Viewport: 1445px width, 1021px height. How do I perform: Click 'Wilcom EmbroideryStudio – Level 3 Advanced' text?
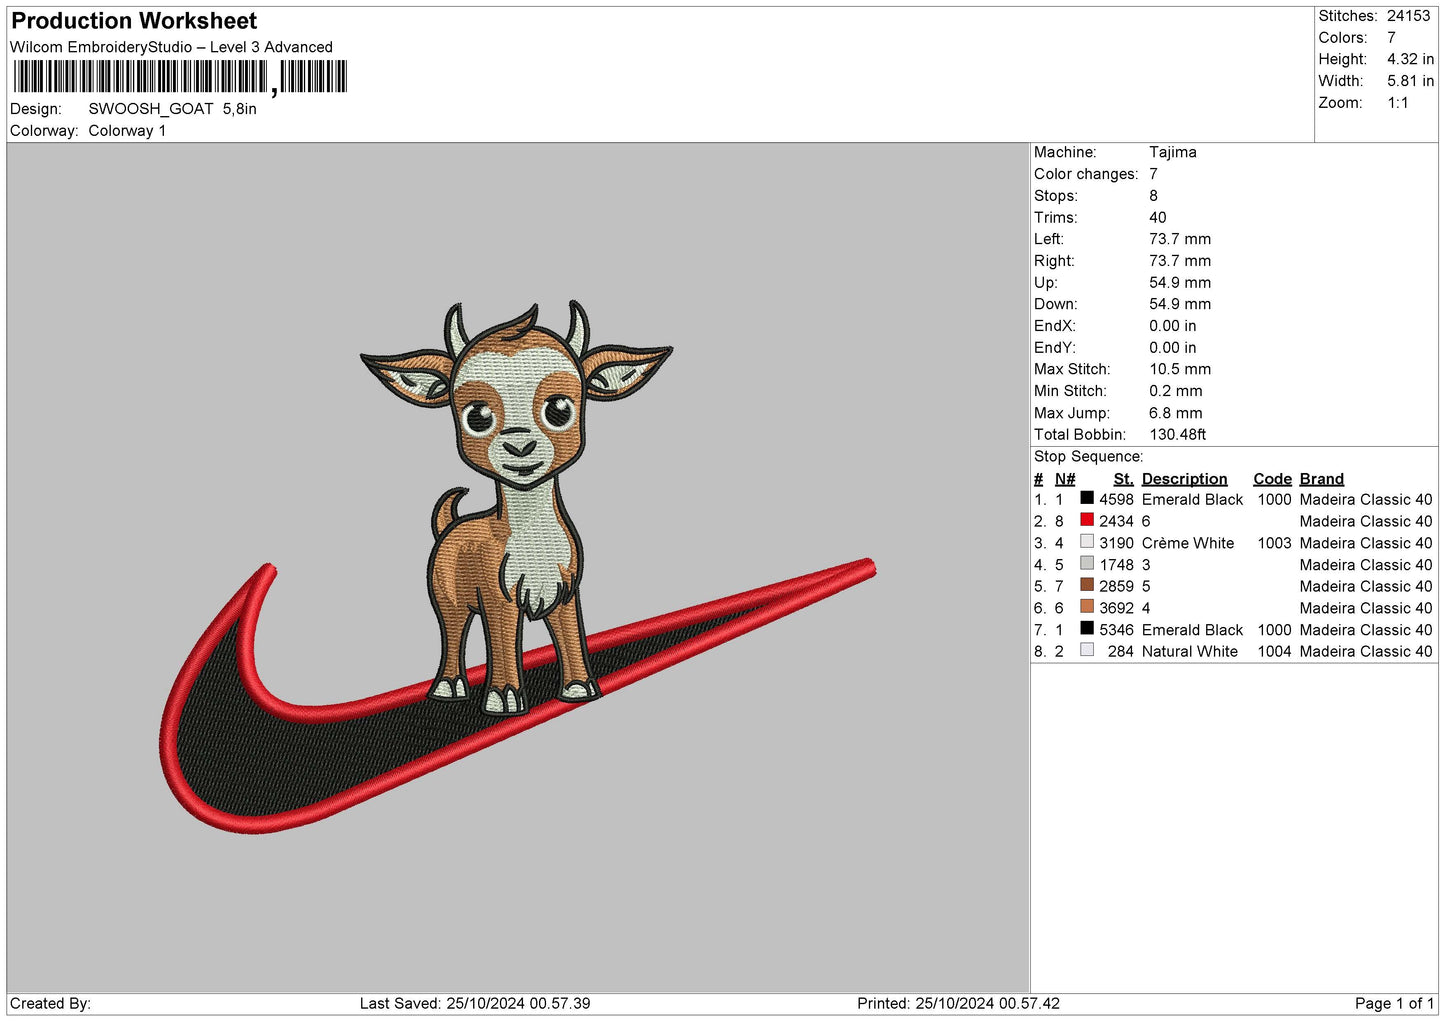[171, 47]
